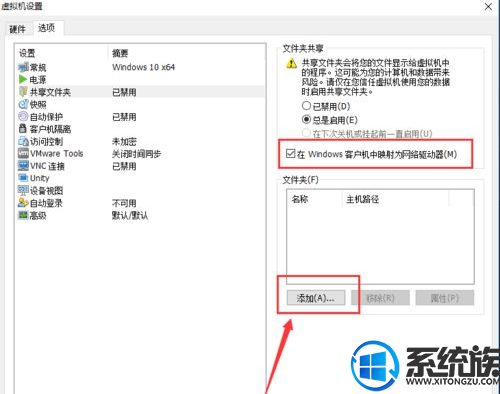Click the 常规 general settings icon
Viewport: 500px width, 394px height.
(23, 67)
